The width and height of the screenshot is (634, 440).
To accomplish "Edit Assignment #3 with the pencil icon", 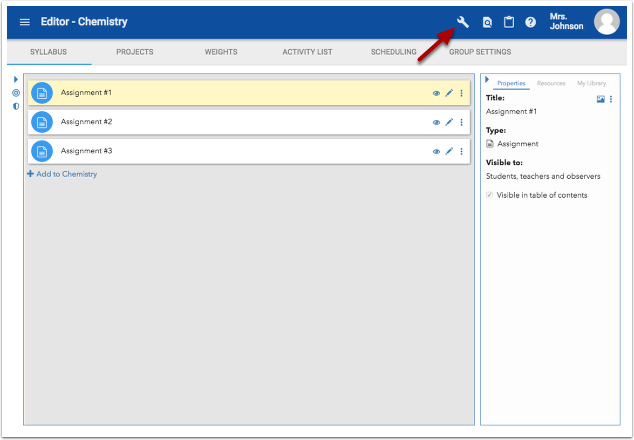I will click(449, 152).
